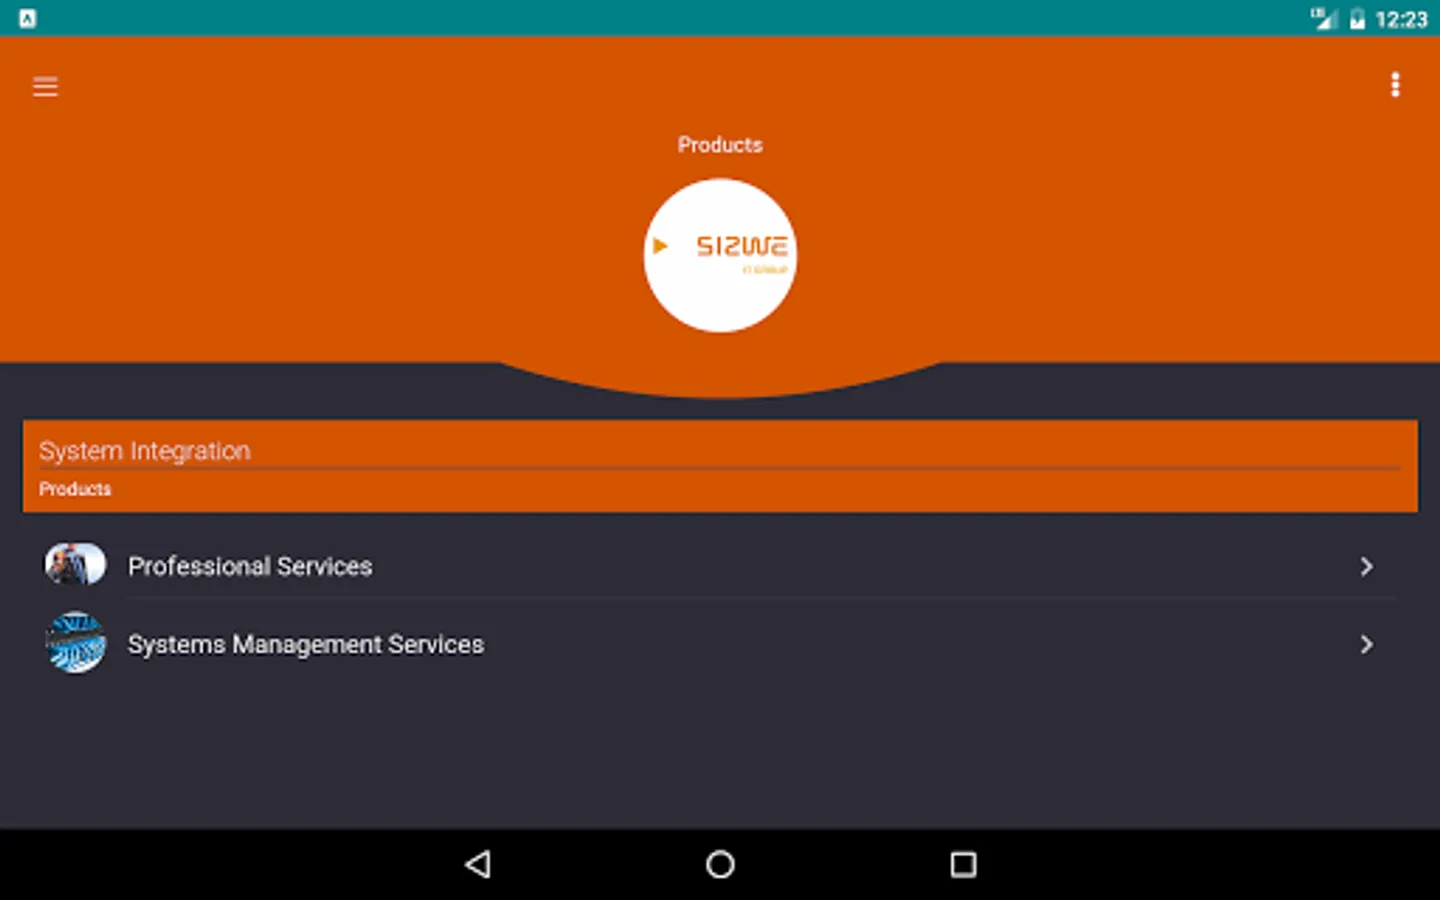Open the three-dot overflow menu
The height and width of the screenshot is (900, 1440).
coord(1395,85)
